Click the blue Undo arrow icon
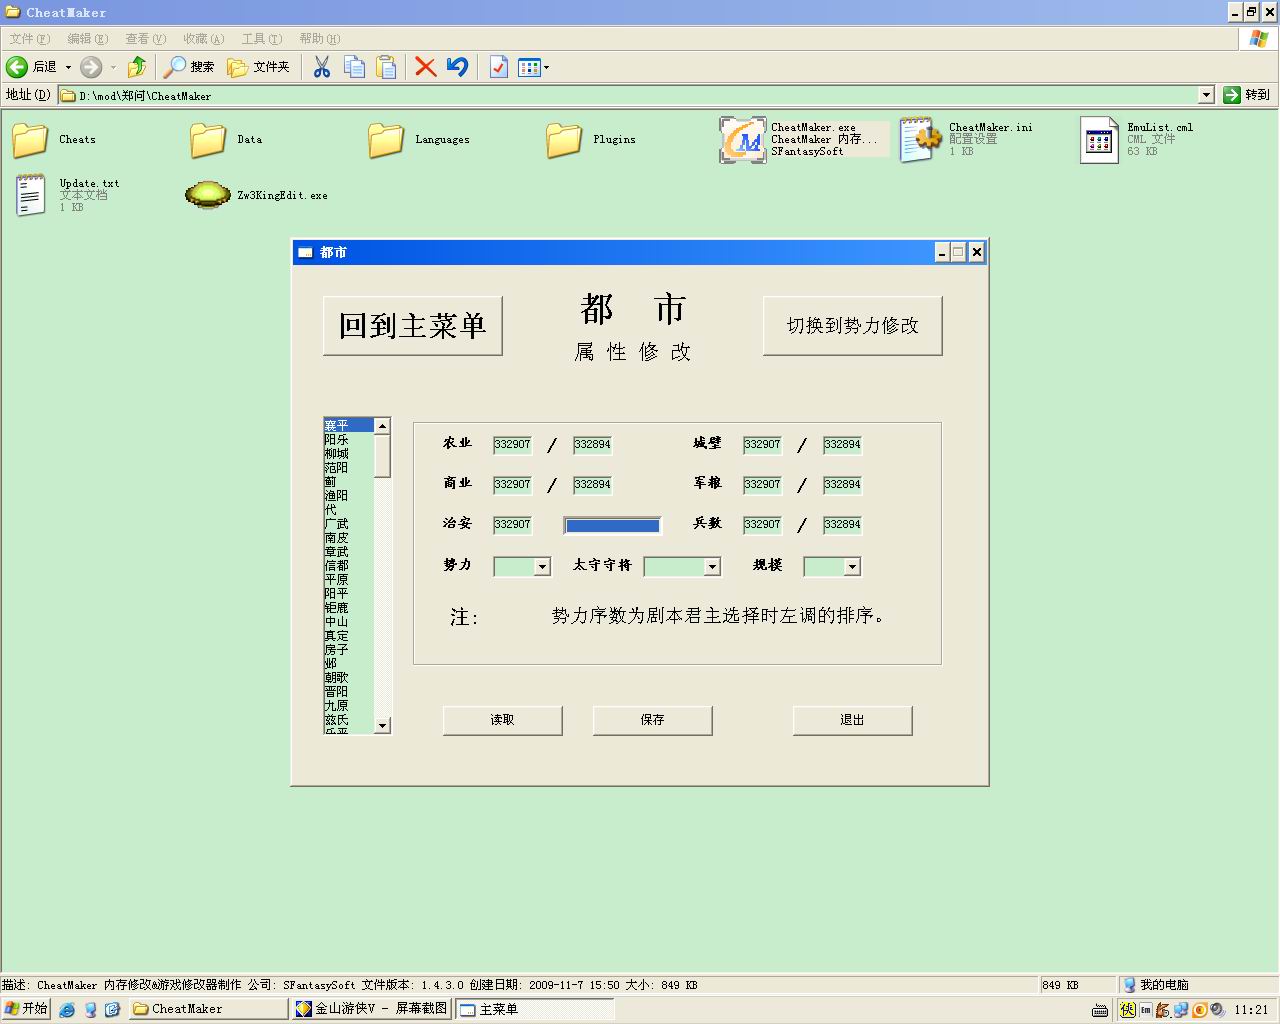The width and height of the screenshot is (1280, 1024). pos(458,67)
